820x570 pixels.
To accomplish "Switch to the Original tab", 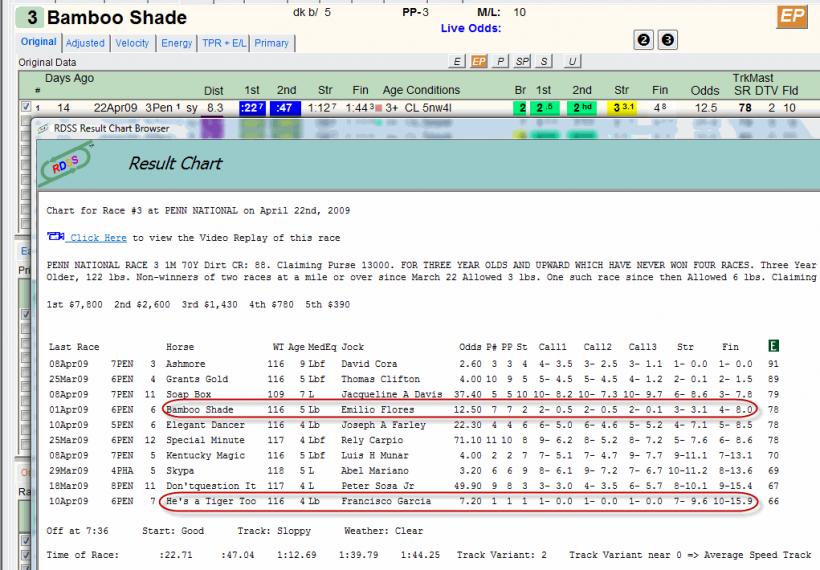I will pyautogui.click(x=39, y=42).
